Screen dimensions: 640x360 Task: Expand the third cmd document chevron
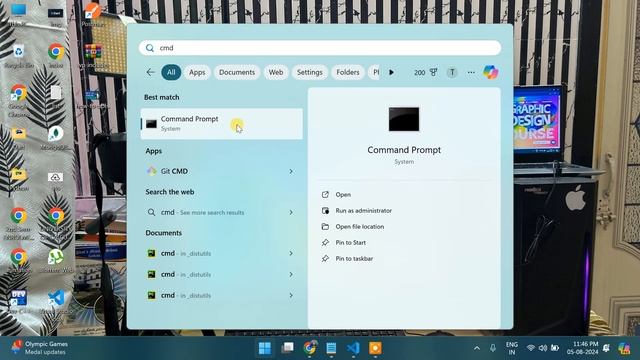291,295
